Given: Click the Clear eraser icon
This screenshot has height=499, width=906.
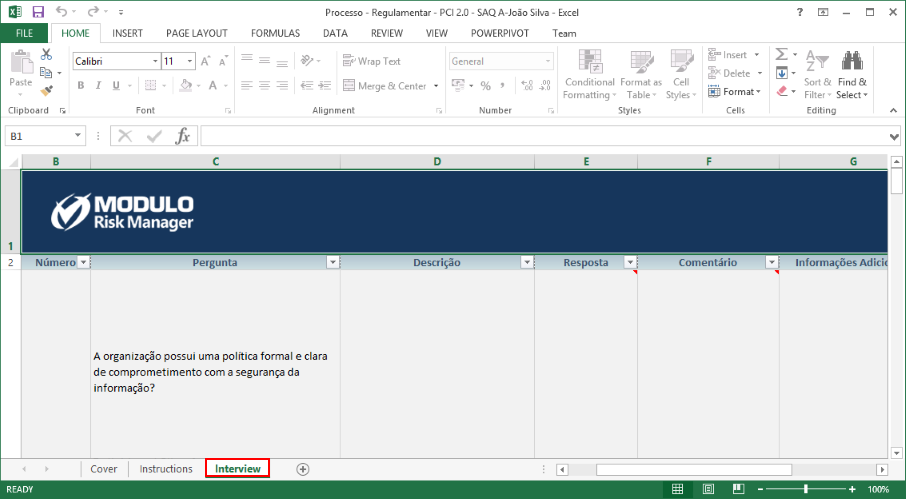Looking at the screenshot, I should click(x=781, y=91).
